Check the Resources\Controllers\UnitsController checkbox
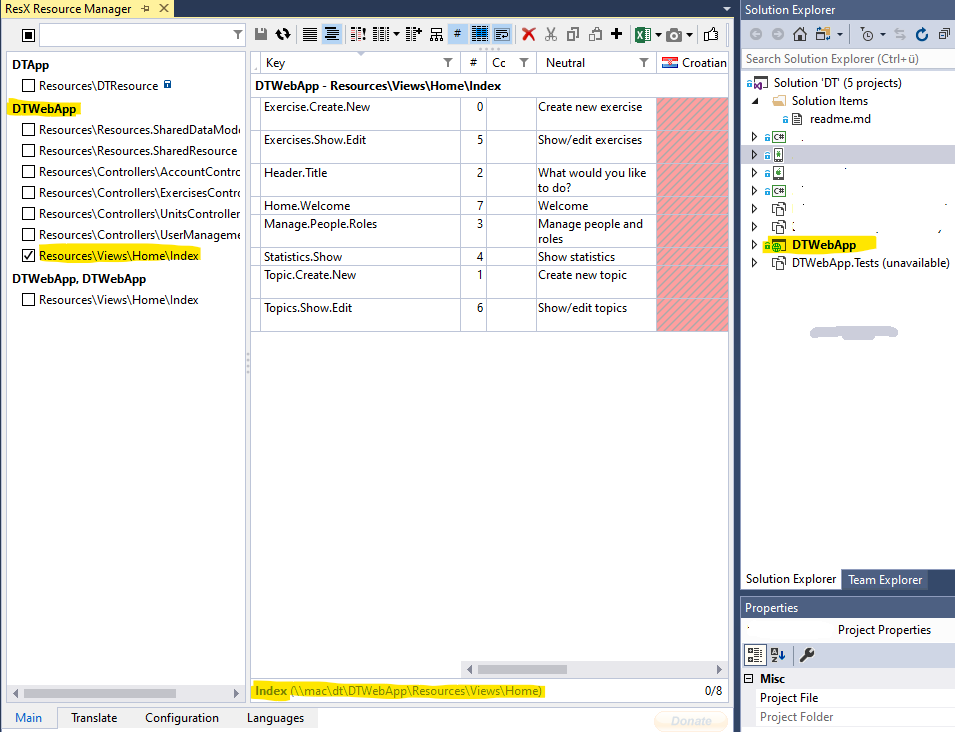The width and height of the screenshot is (955, 732). tap(27, 213)
